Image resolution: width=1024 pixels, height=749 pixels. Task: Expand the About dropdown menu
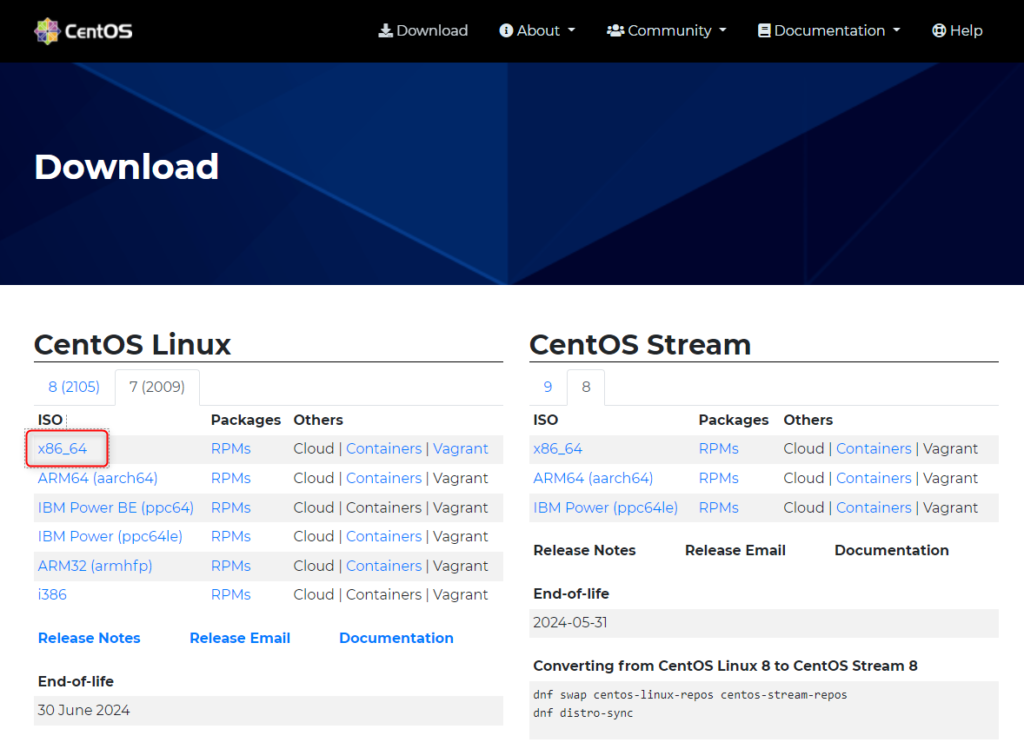click(x=537, y=31)
